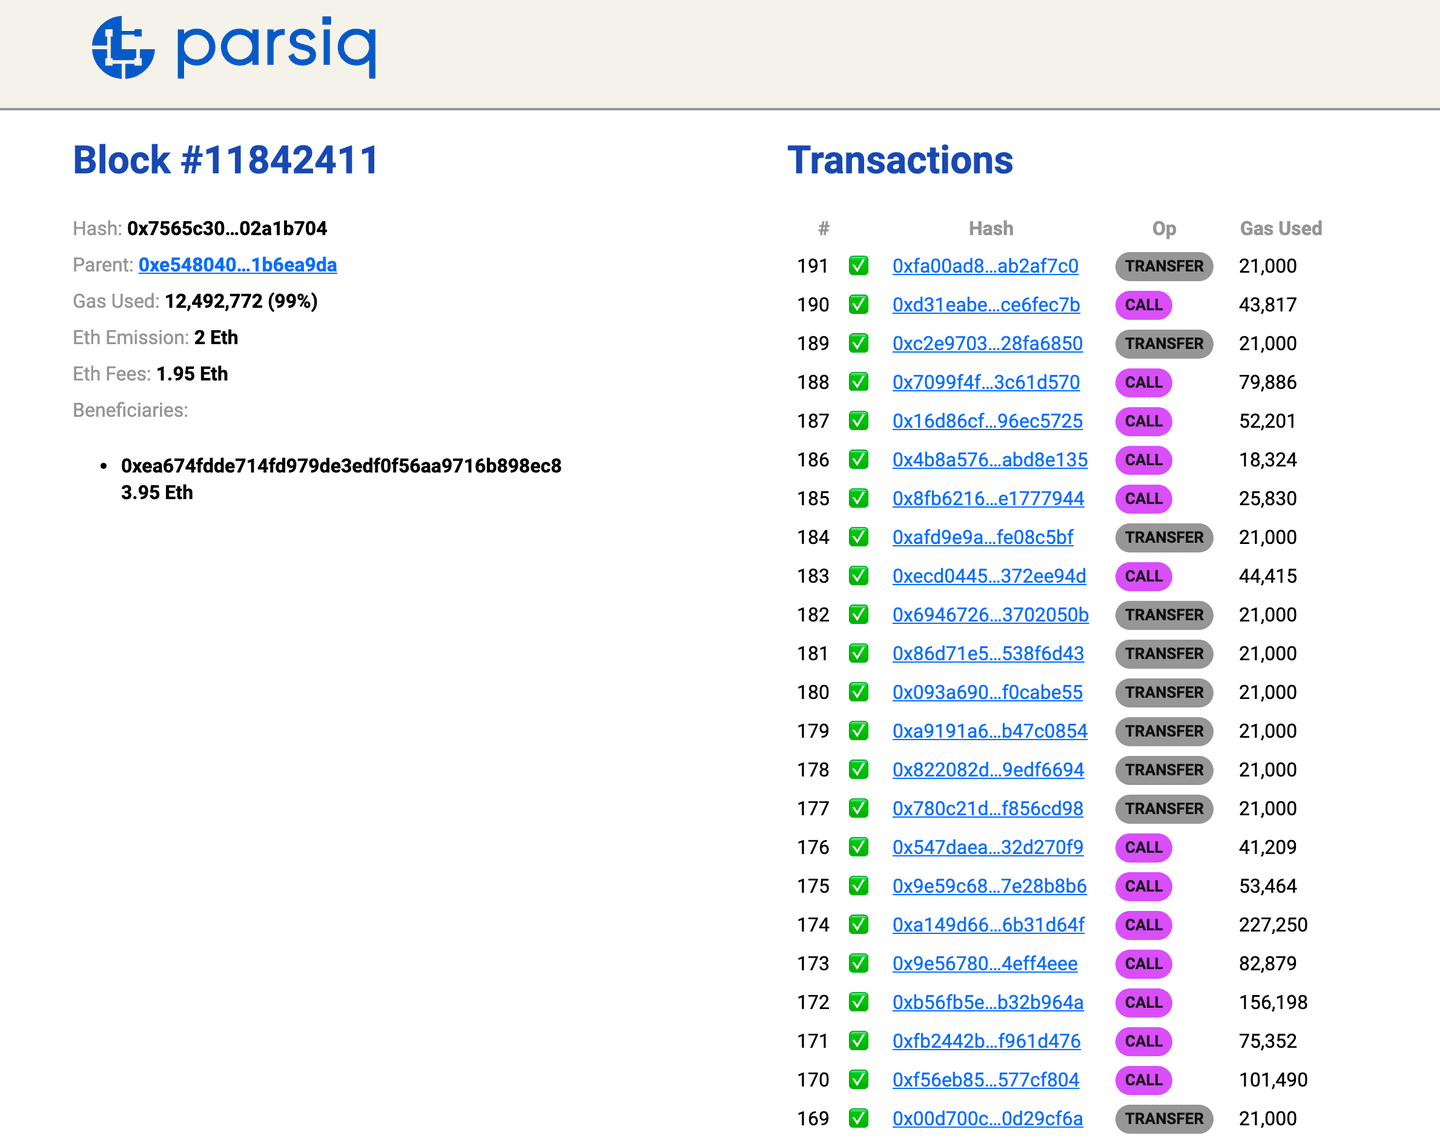This screenshot has width=1440, height=1140.
Task: Click the Hash column header
Action: click(991, 228)
